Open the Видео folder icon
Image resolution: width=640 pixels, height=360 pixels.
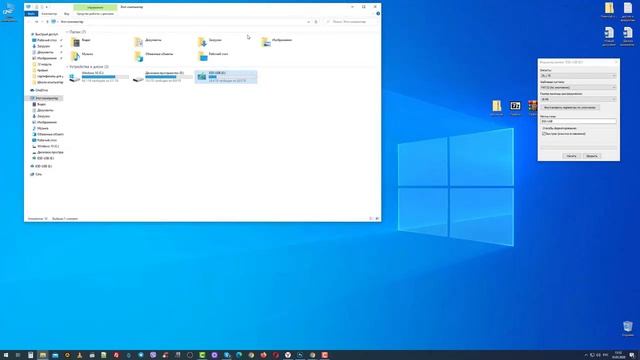[x=76, y=41]
